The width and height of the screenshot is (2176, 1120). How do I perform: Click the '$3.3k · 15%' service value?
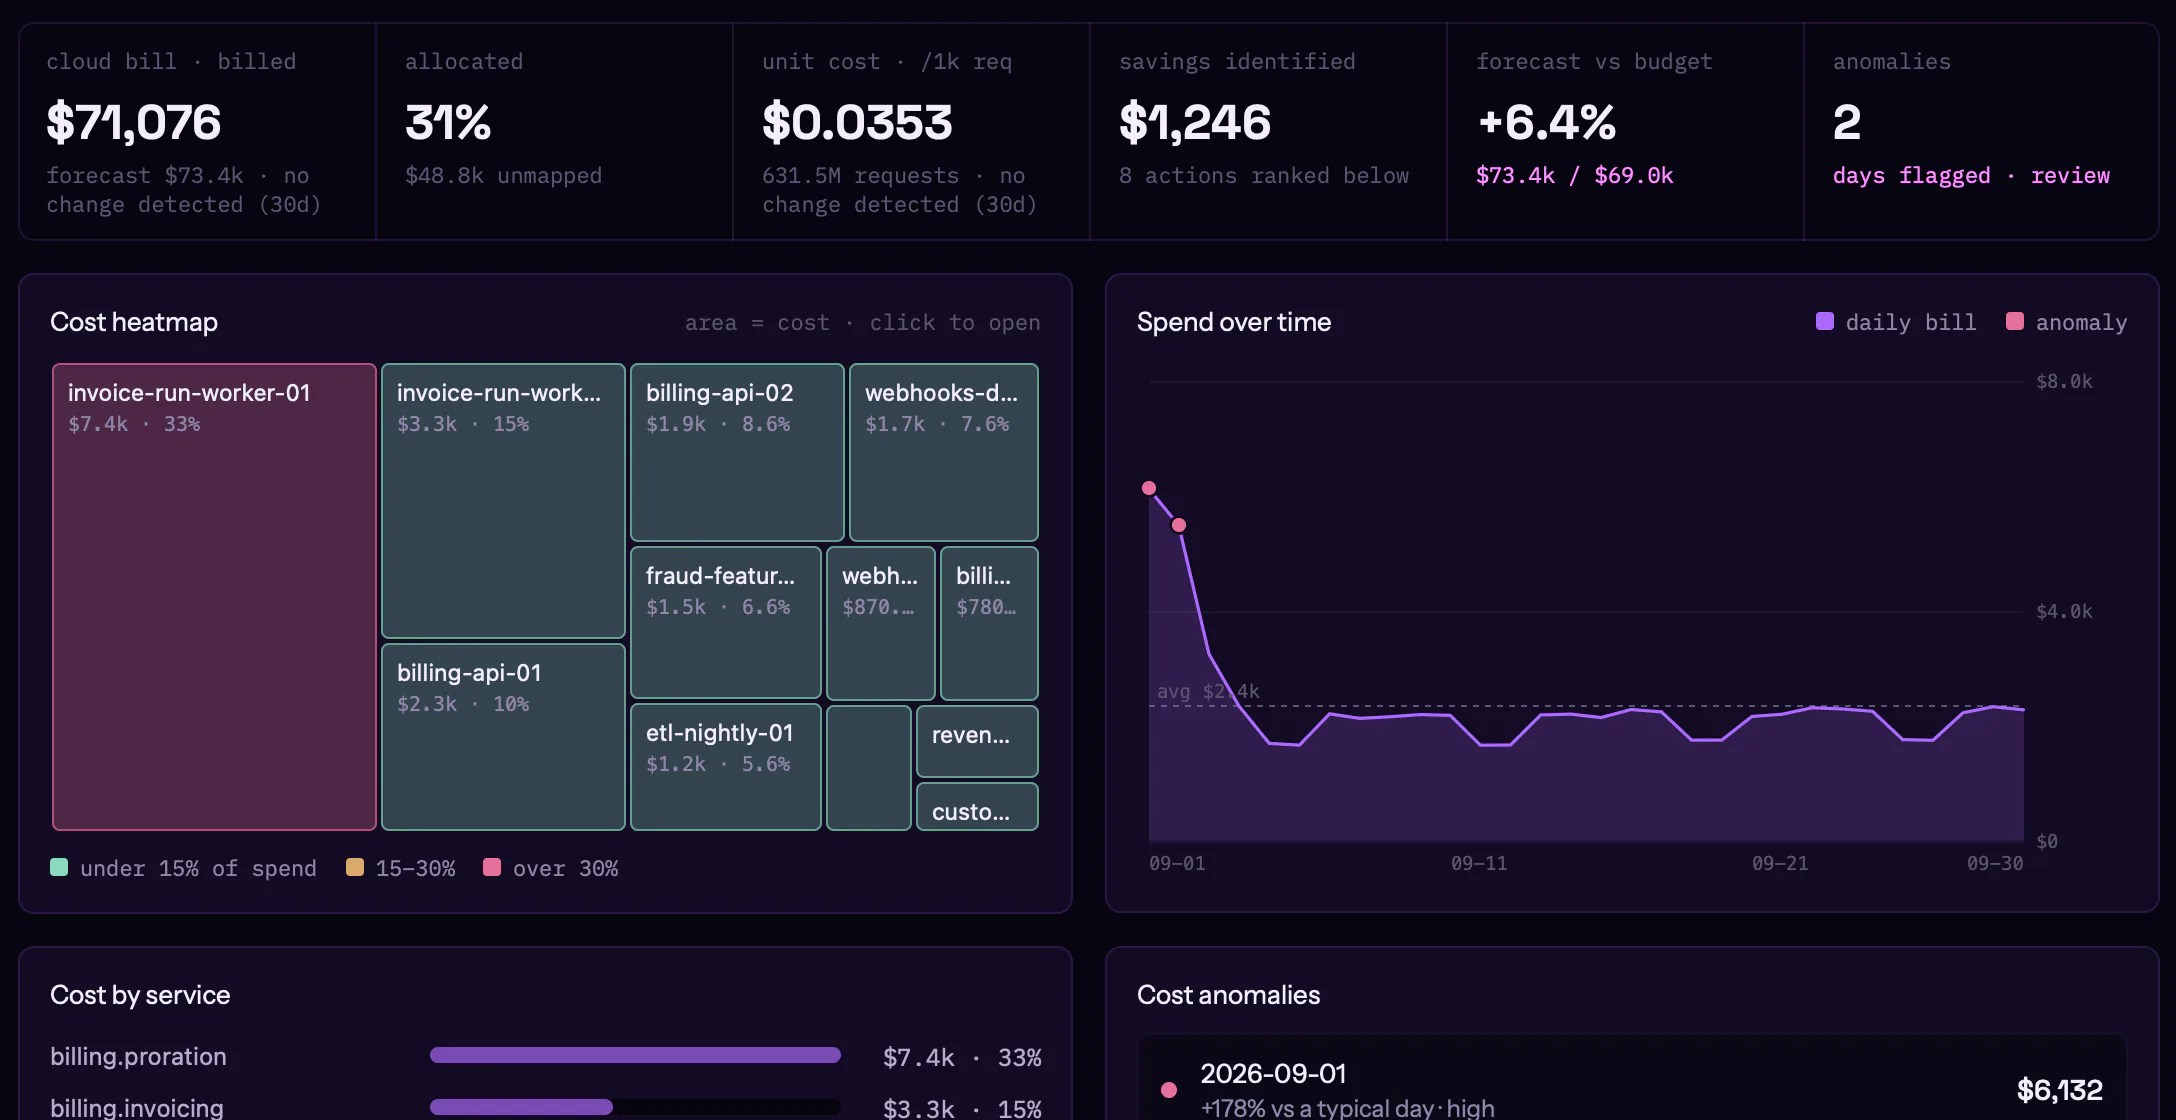pos(962,1108)
